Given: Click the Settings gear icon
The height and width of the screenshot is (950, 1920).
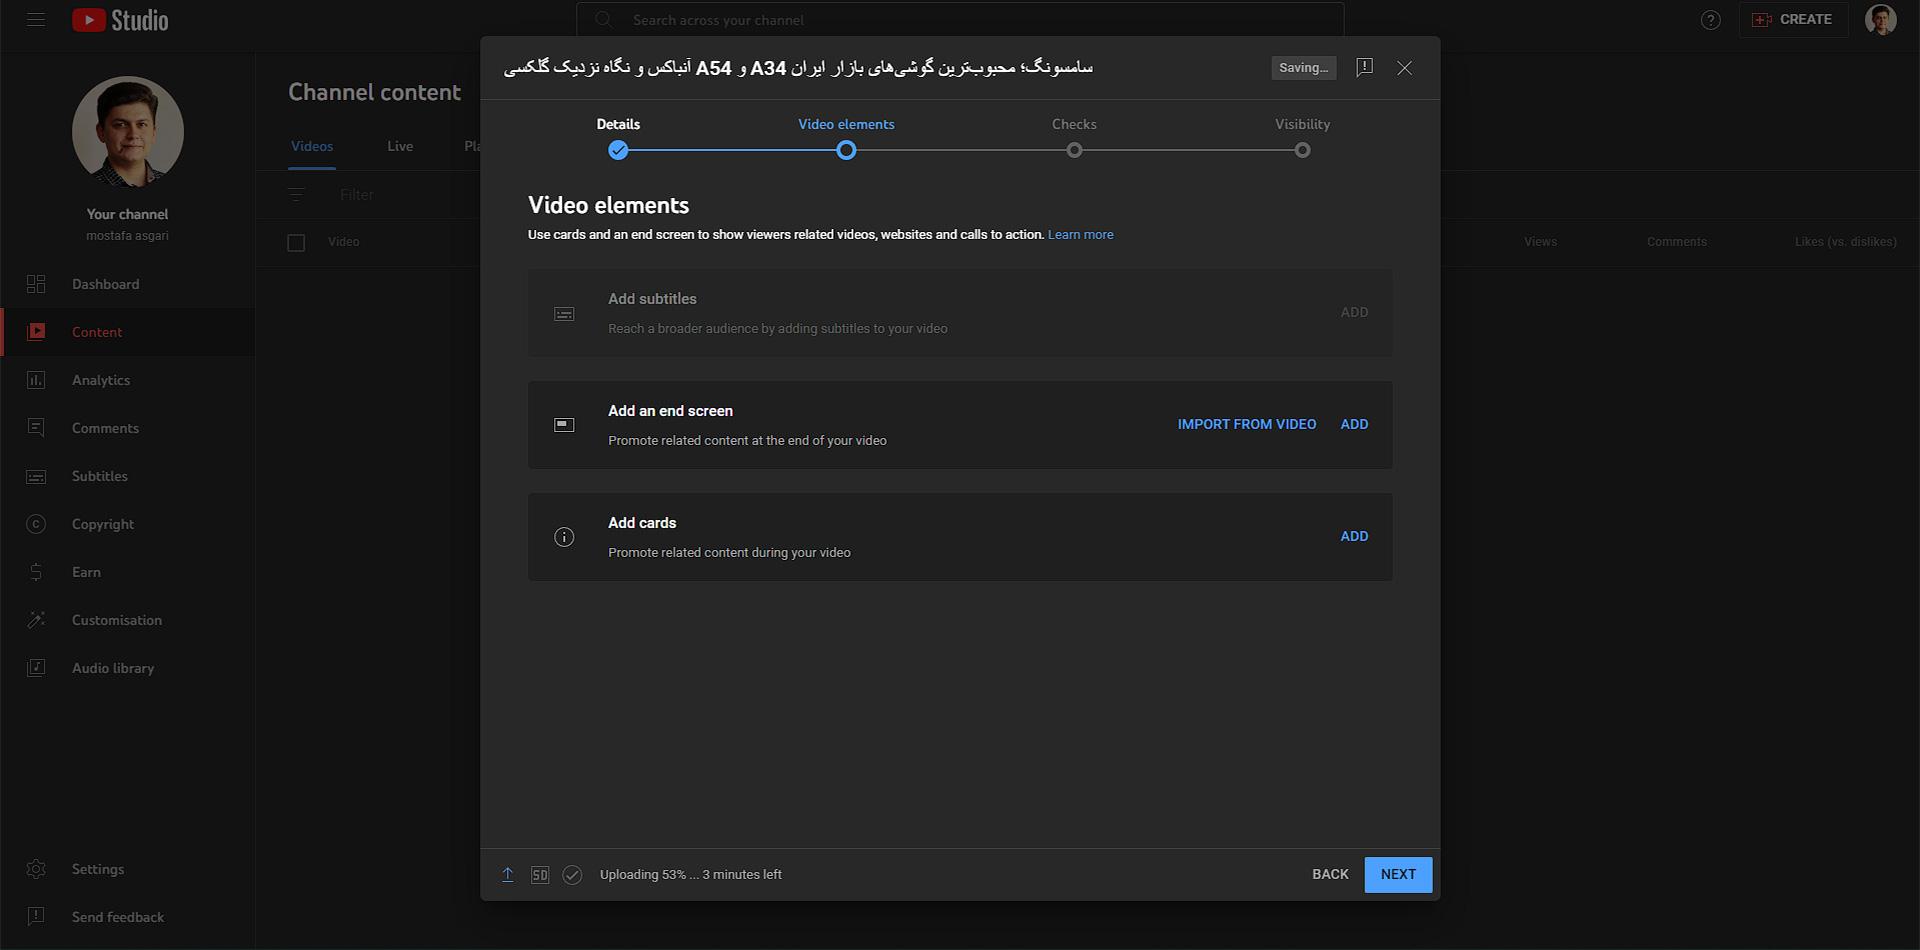Looking at the screenshot, I should pos(36,869).
